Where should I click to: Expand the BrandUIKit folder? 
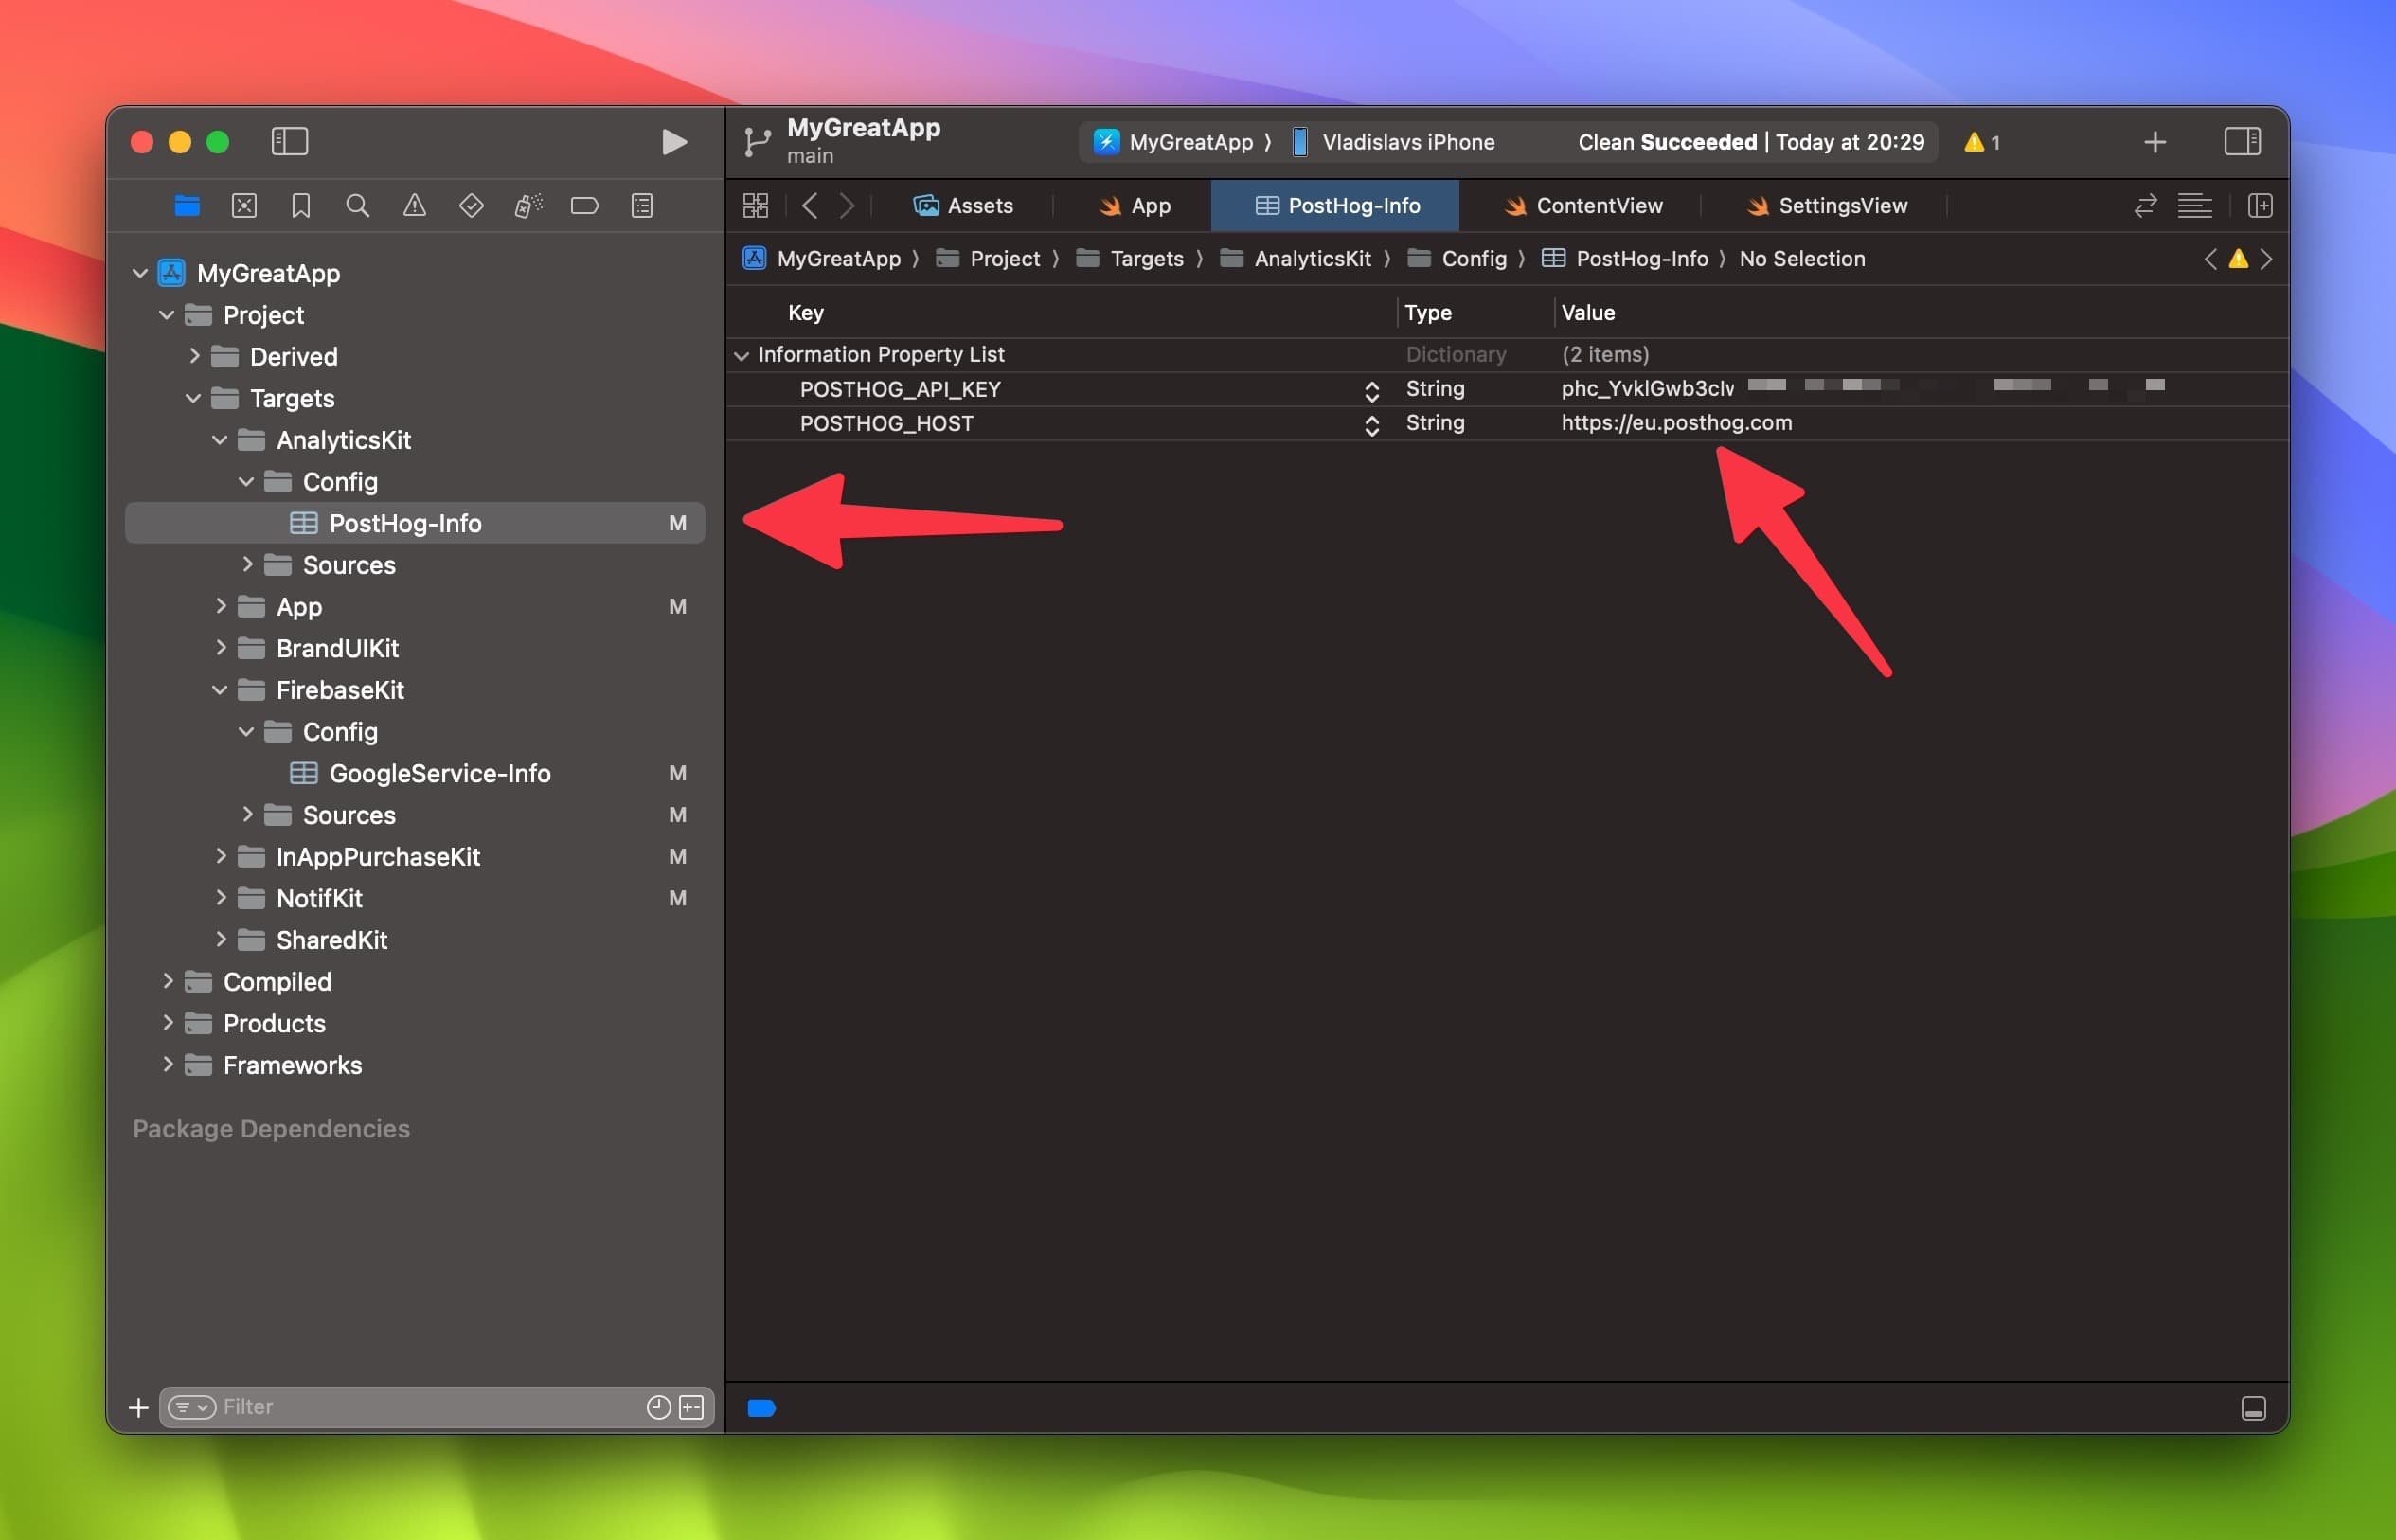[221, 648]
